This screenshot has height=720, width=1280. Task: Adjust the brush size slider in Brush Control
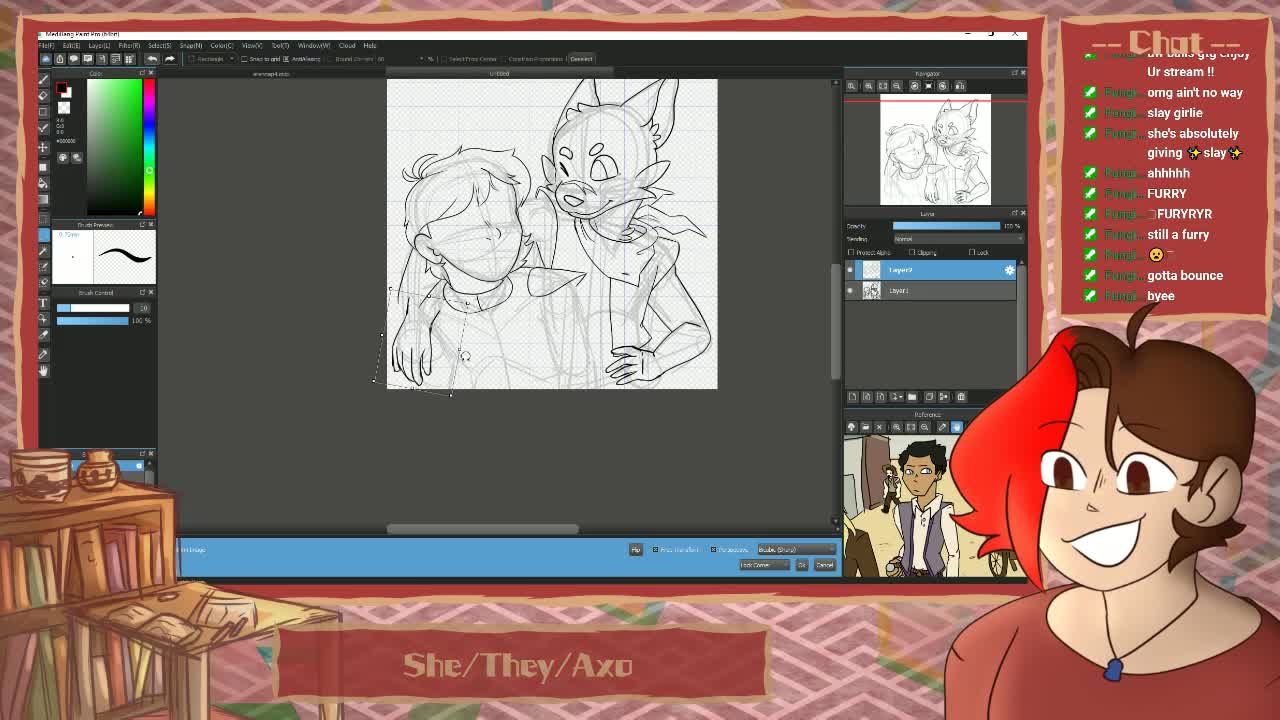[93, 308]
